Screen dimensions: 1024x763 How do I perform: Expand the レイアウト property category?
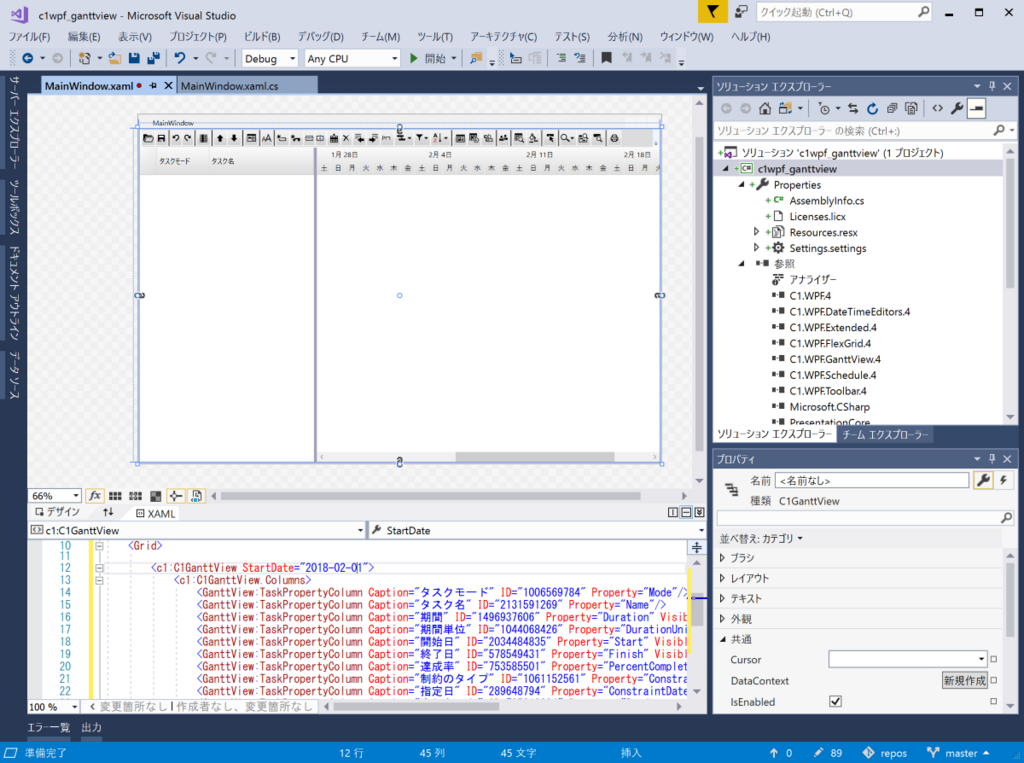[722, 578]
